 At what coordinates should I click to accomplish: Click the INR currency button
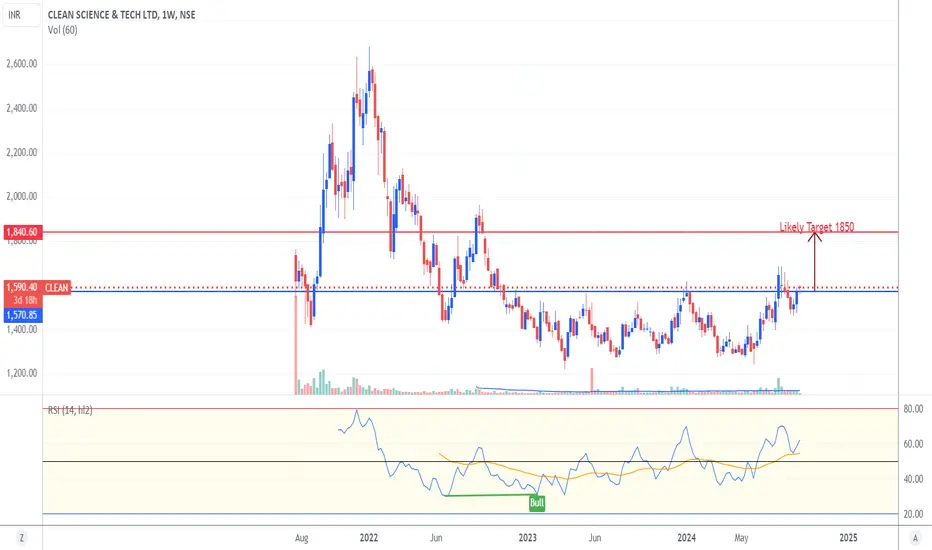(21, 15)
